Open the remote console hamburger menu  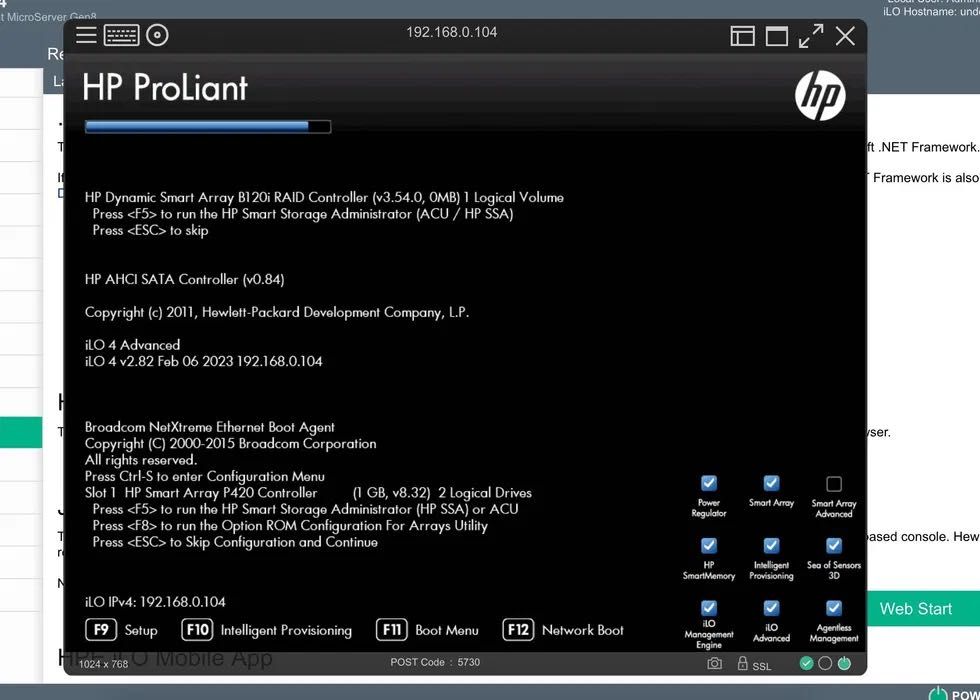pos(86,35)
